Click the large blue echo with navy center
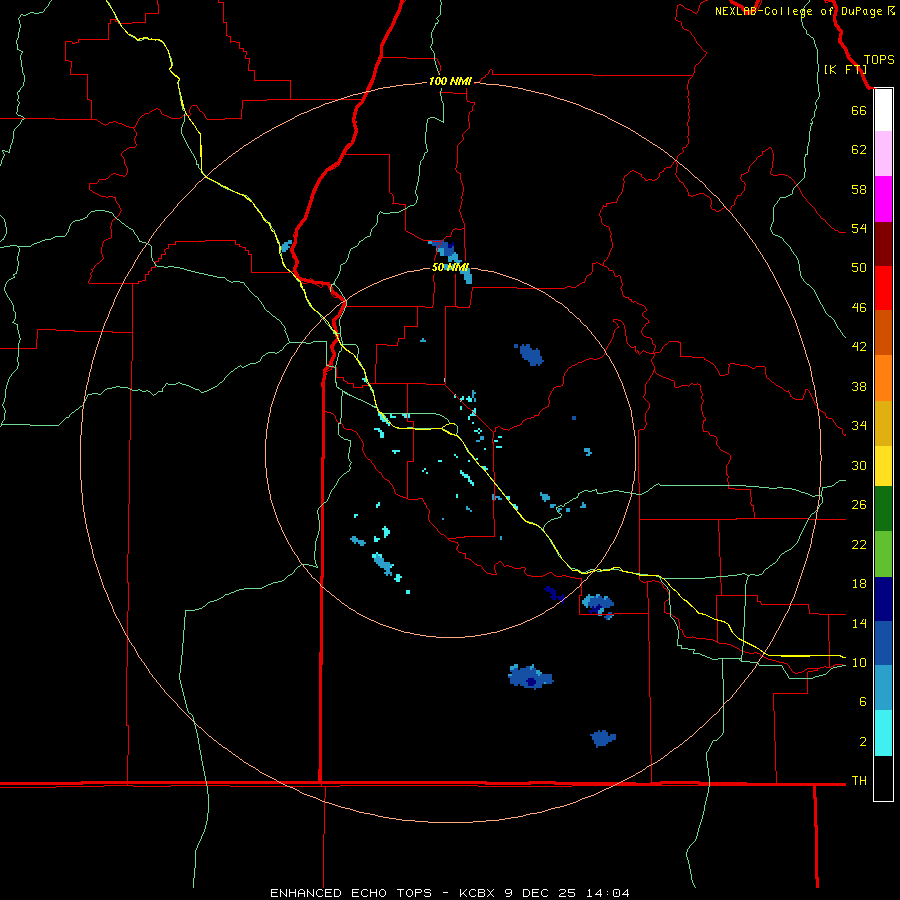Image resolution: width=900 pixels, height=900 pixels. click(x=530, y=677)
